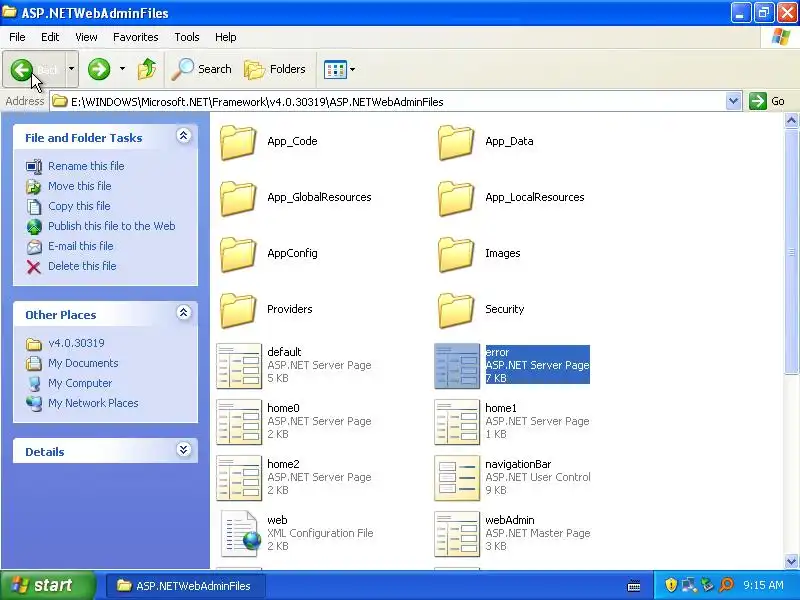
Task: Click the Go button beside address bar
Action: click(768, 102)
